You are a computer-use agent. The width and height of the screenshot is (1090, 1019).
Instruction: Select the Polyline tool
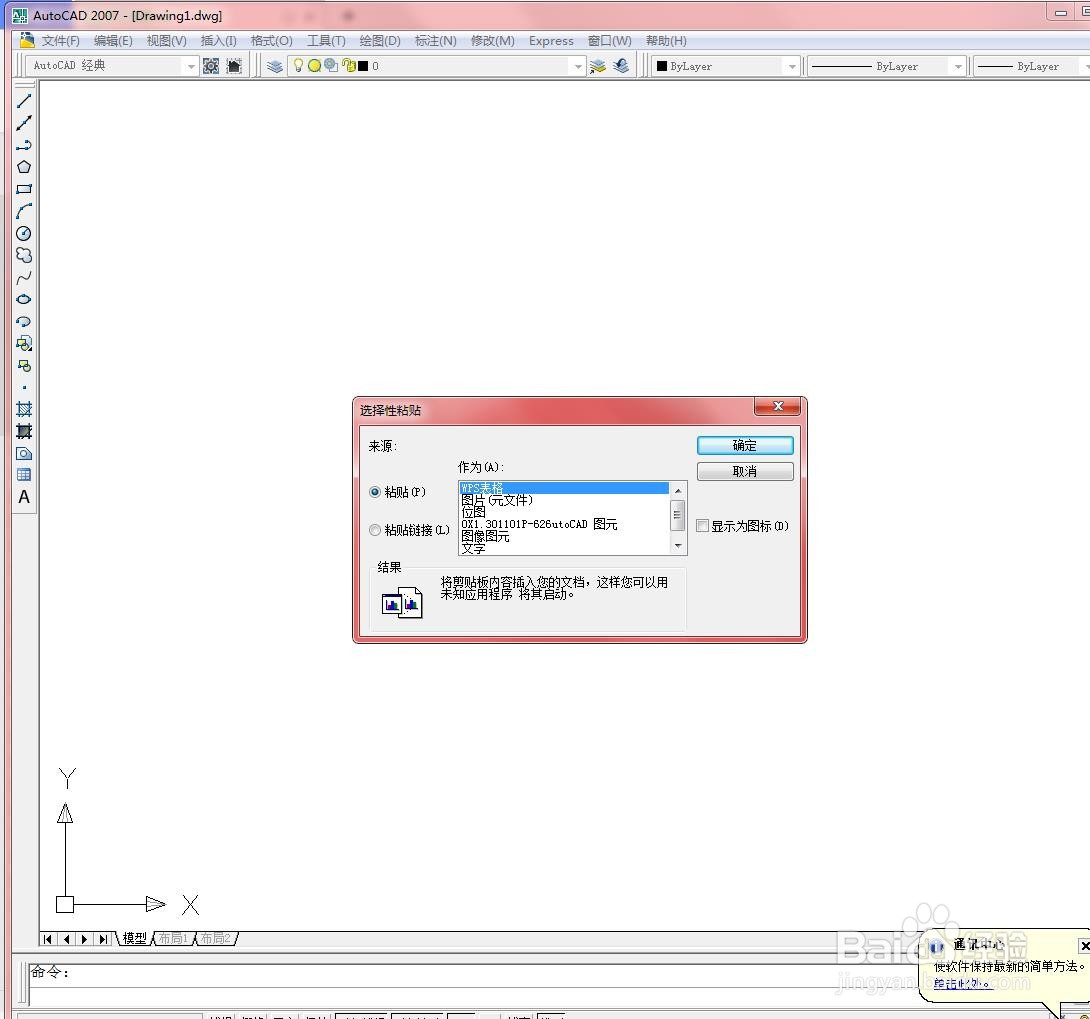click(24, 145)
